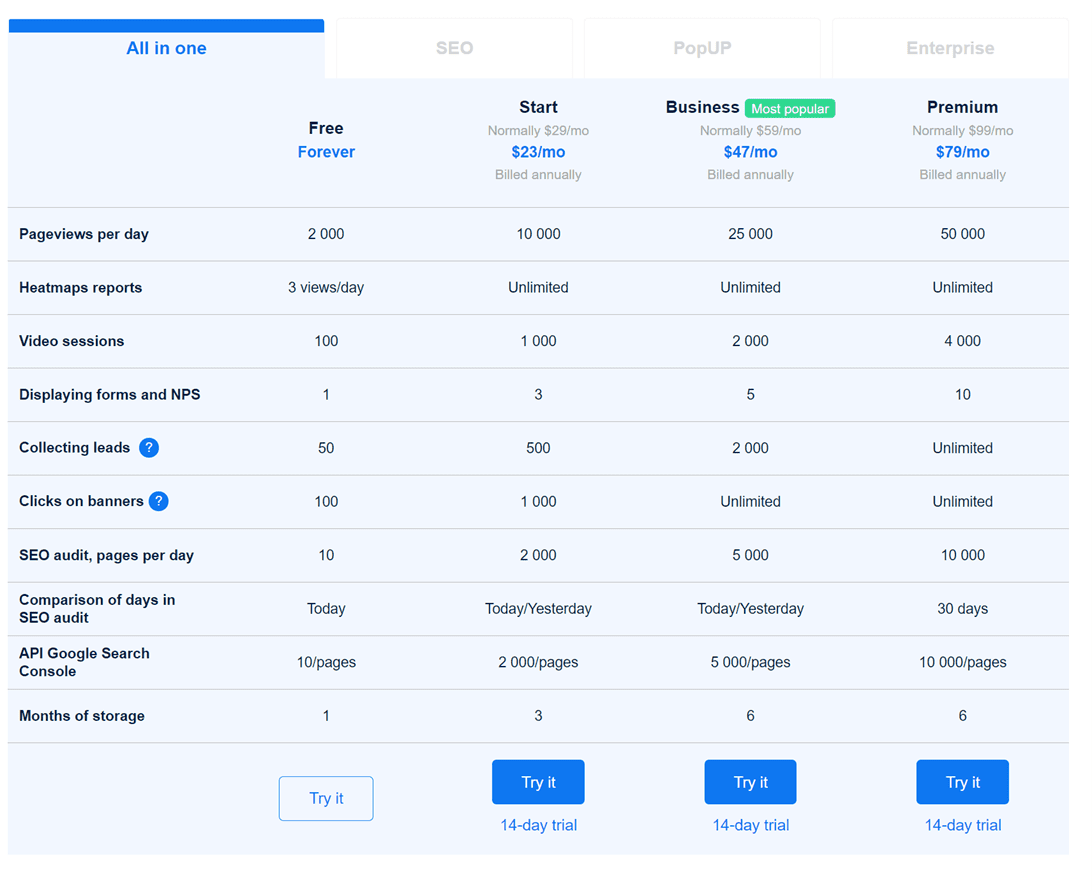The height and width of the screenshot is (891, 1092).
Task: Click the $79/mo Premium price
Action: pyautogui.click(x=962, y=151)
